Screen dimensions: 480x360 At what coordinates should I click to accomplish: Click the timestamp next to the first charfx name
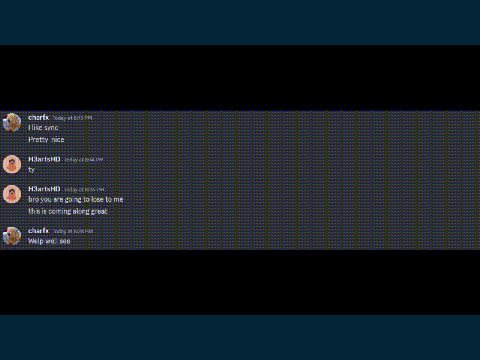[x=72, y=118]
